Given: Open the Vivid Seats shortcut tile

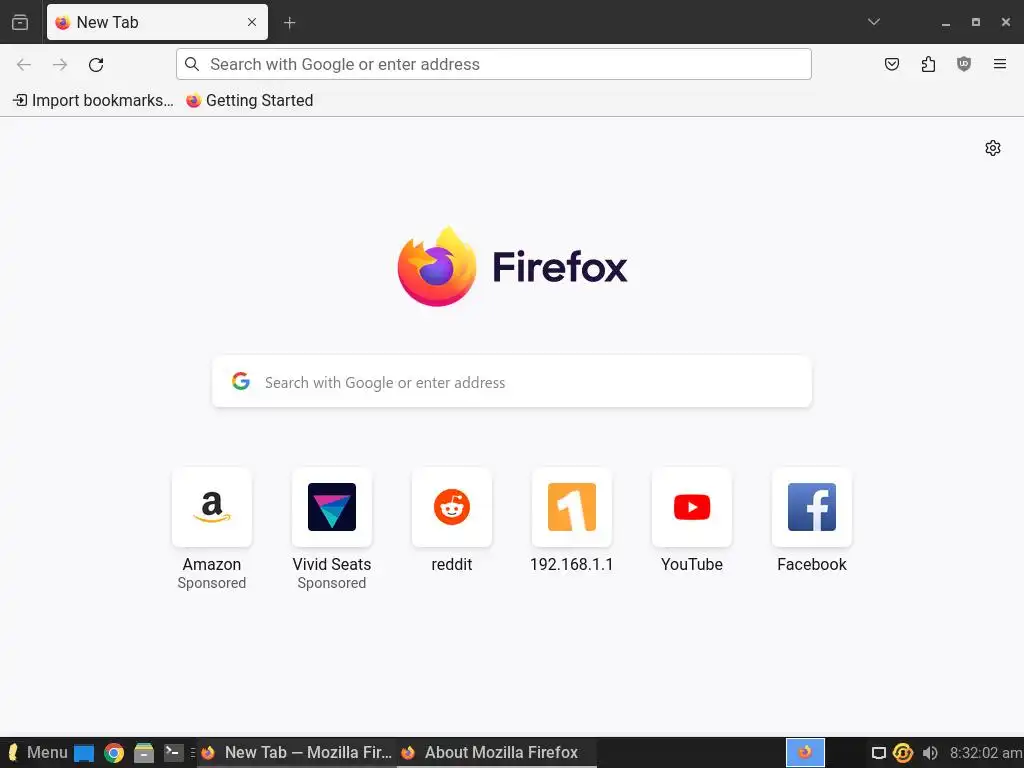Looking at the screenshot, I should [x=332, y=507].
